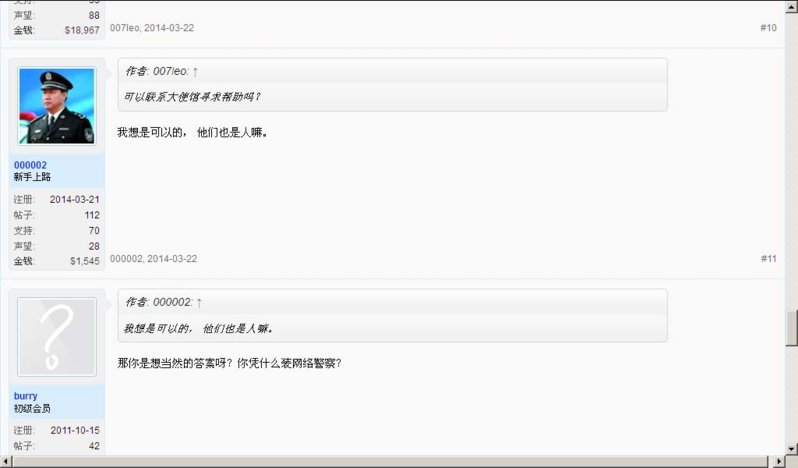Viewport: 798px width, 468px height.
Task: Click the up arrow in the 000002 quote
Action: pos(199,303)
